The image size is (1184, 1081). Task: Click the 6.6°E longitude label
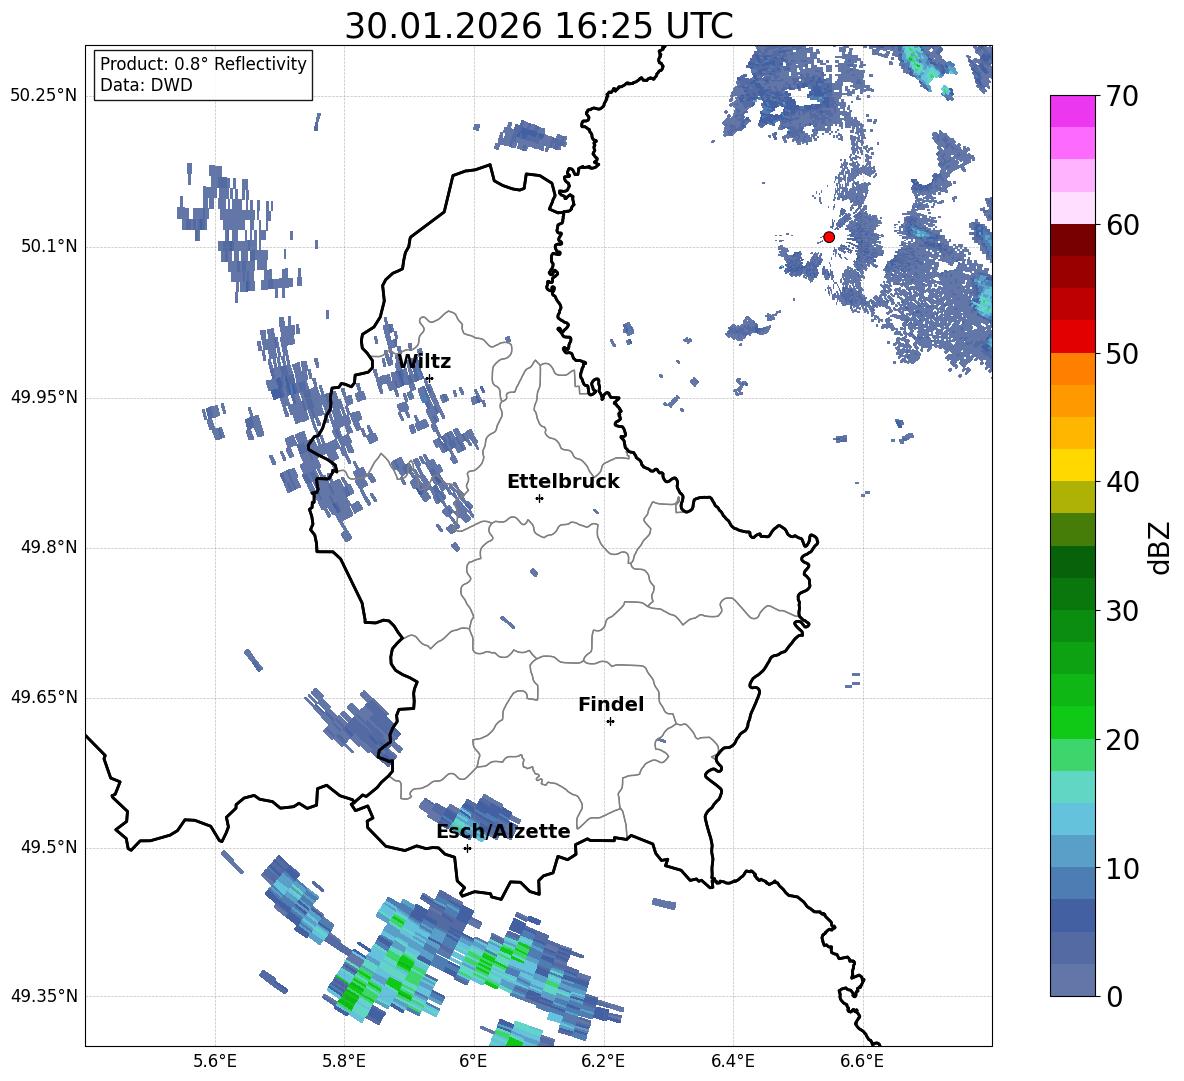(862, 1062)
